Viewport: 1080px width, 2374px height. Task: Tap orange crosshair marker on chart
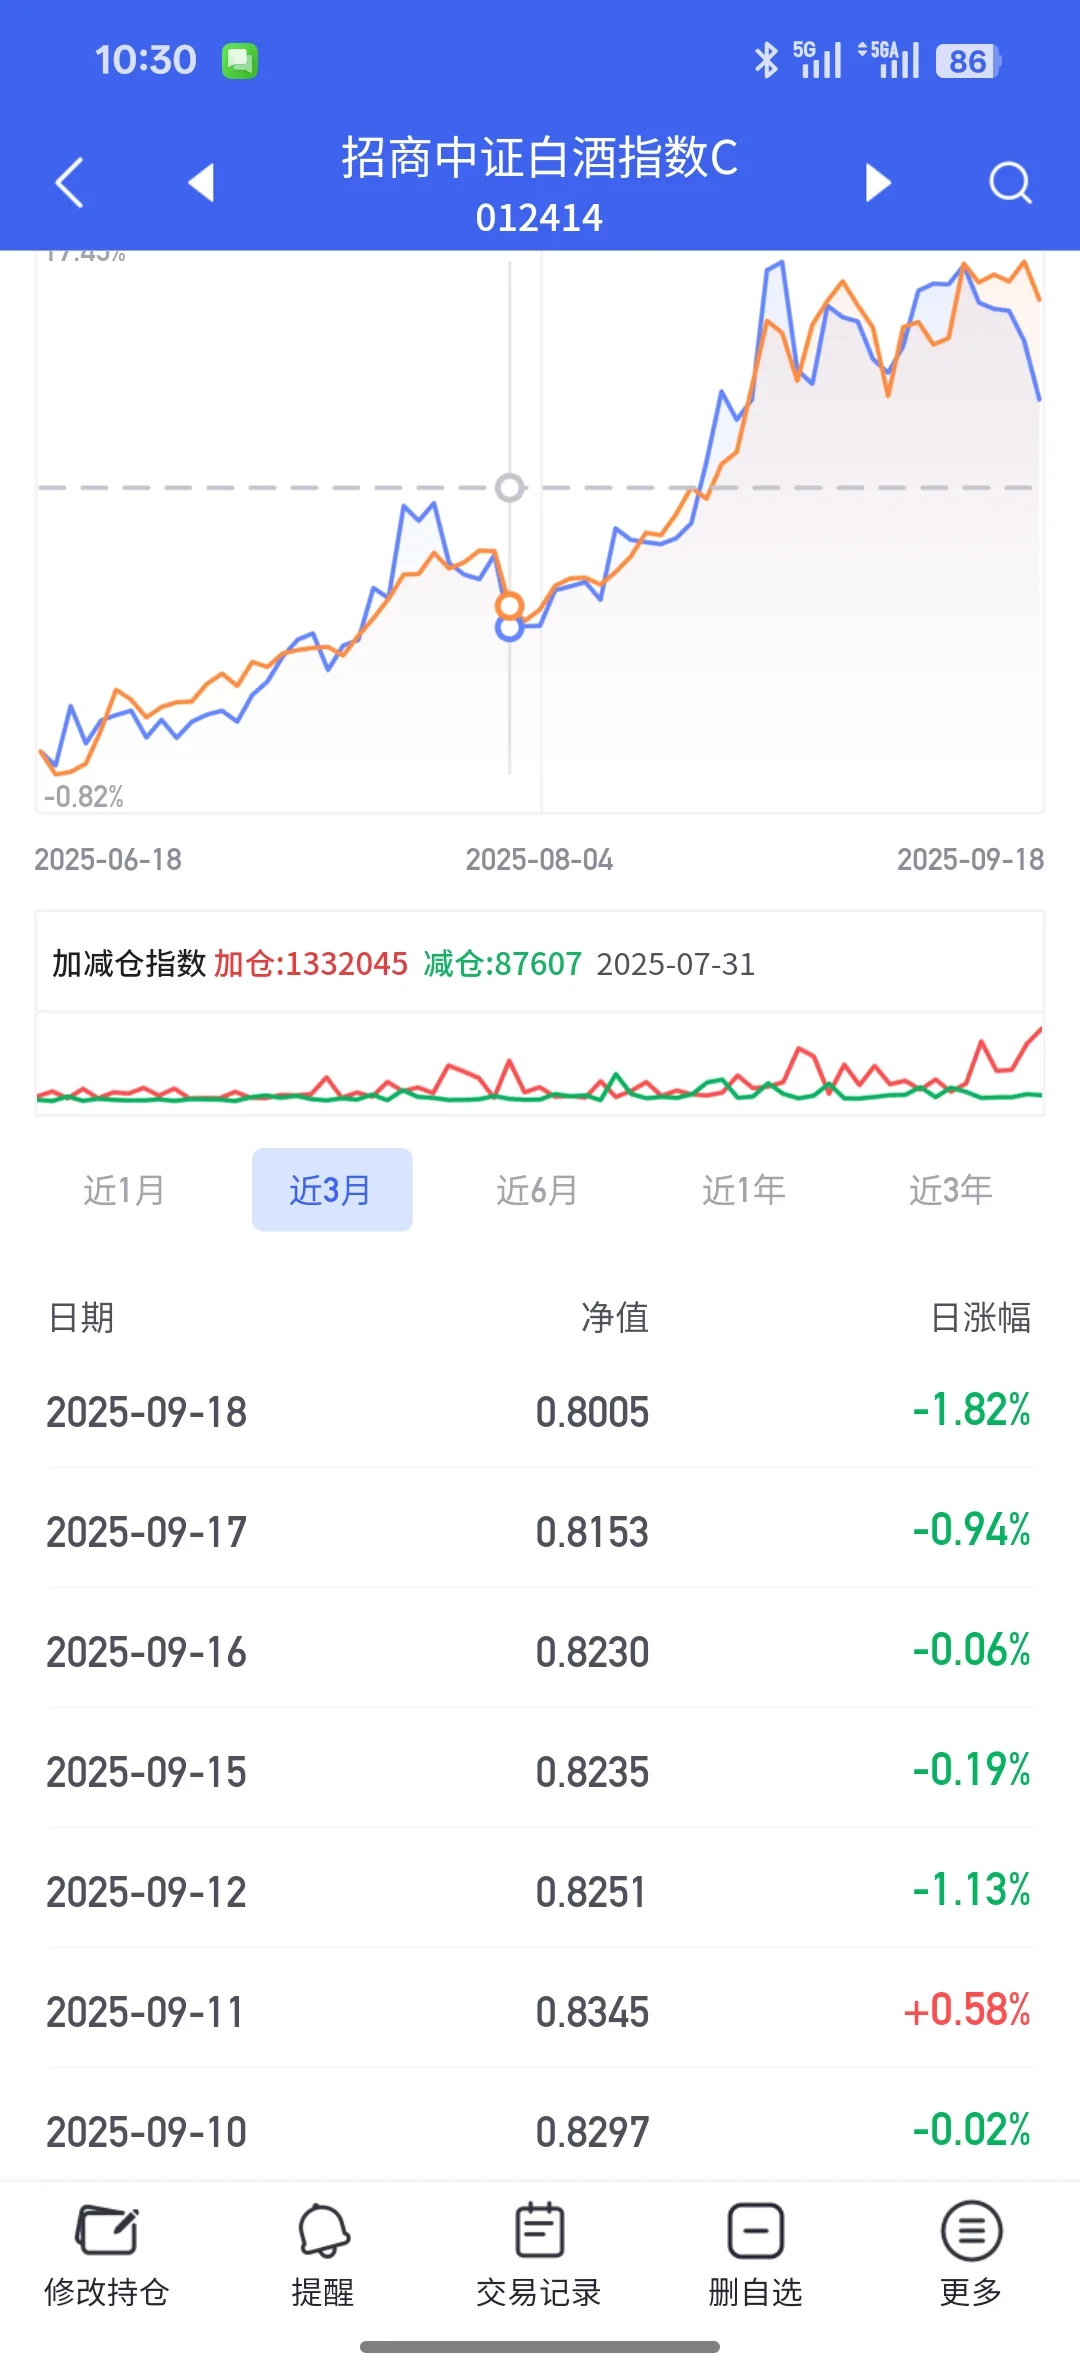(510, 606)
